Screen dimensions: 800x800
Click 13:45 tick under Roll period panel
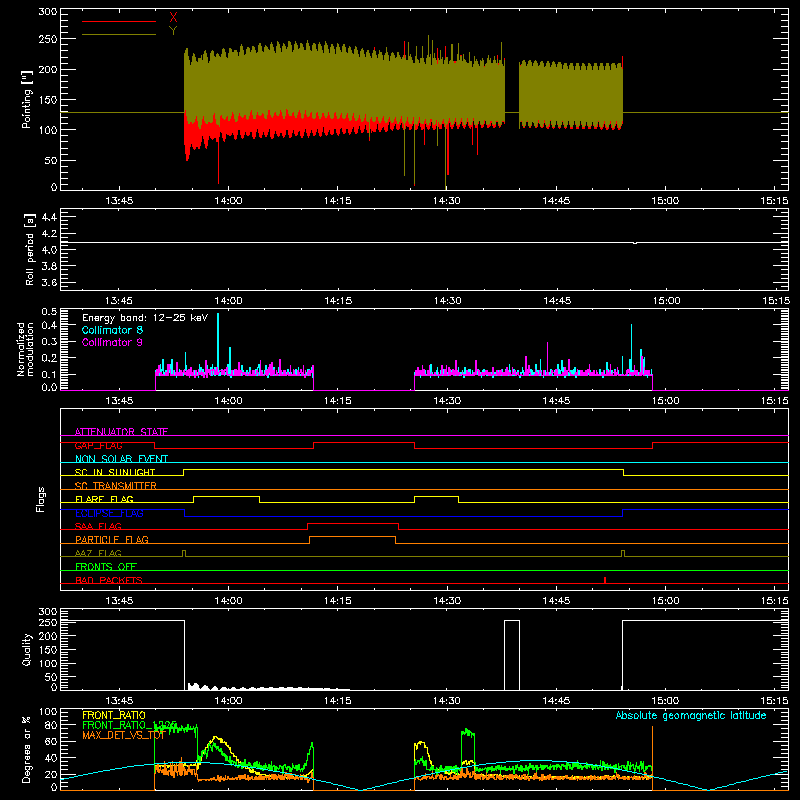(x=119, y=301)
